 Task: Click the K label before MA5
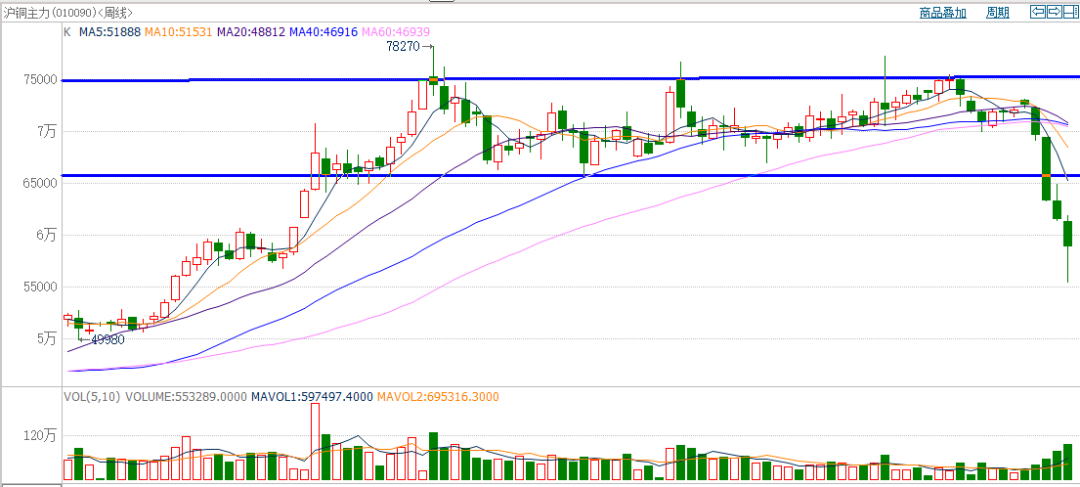click(67, 32)
